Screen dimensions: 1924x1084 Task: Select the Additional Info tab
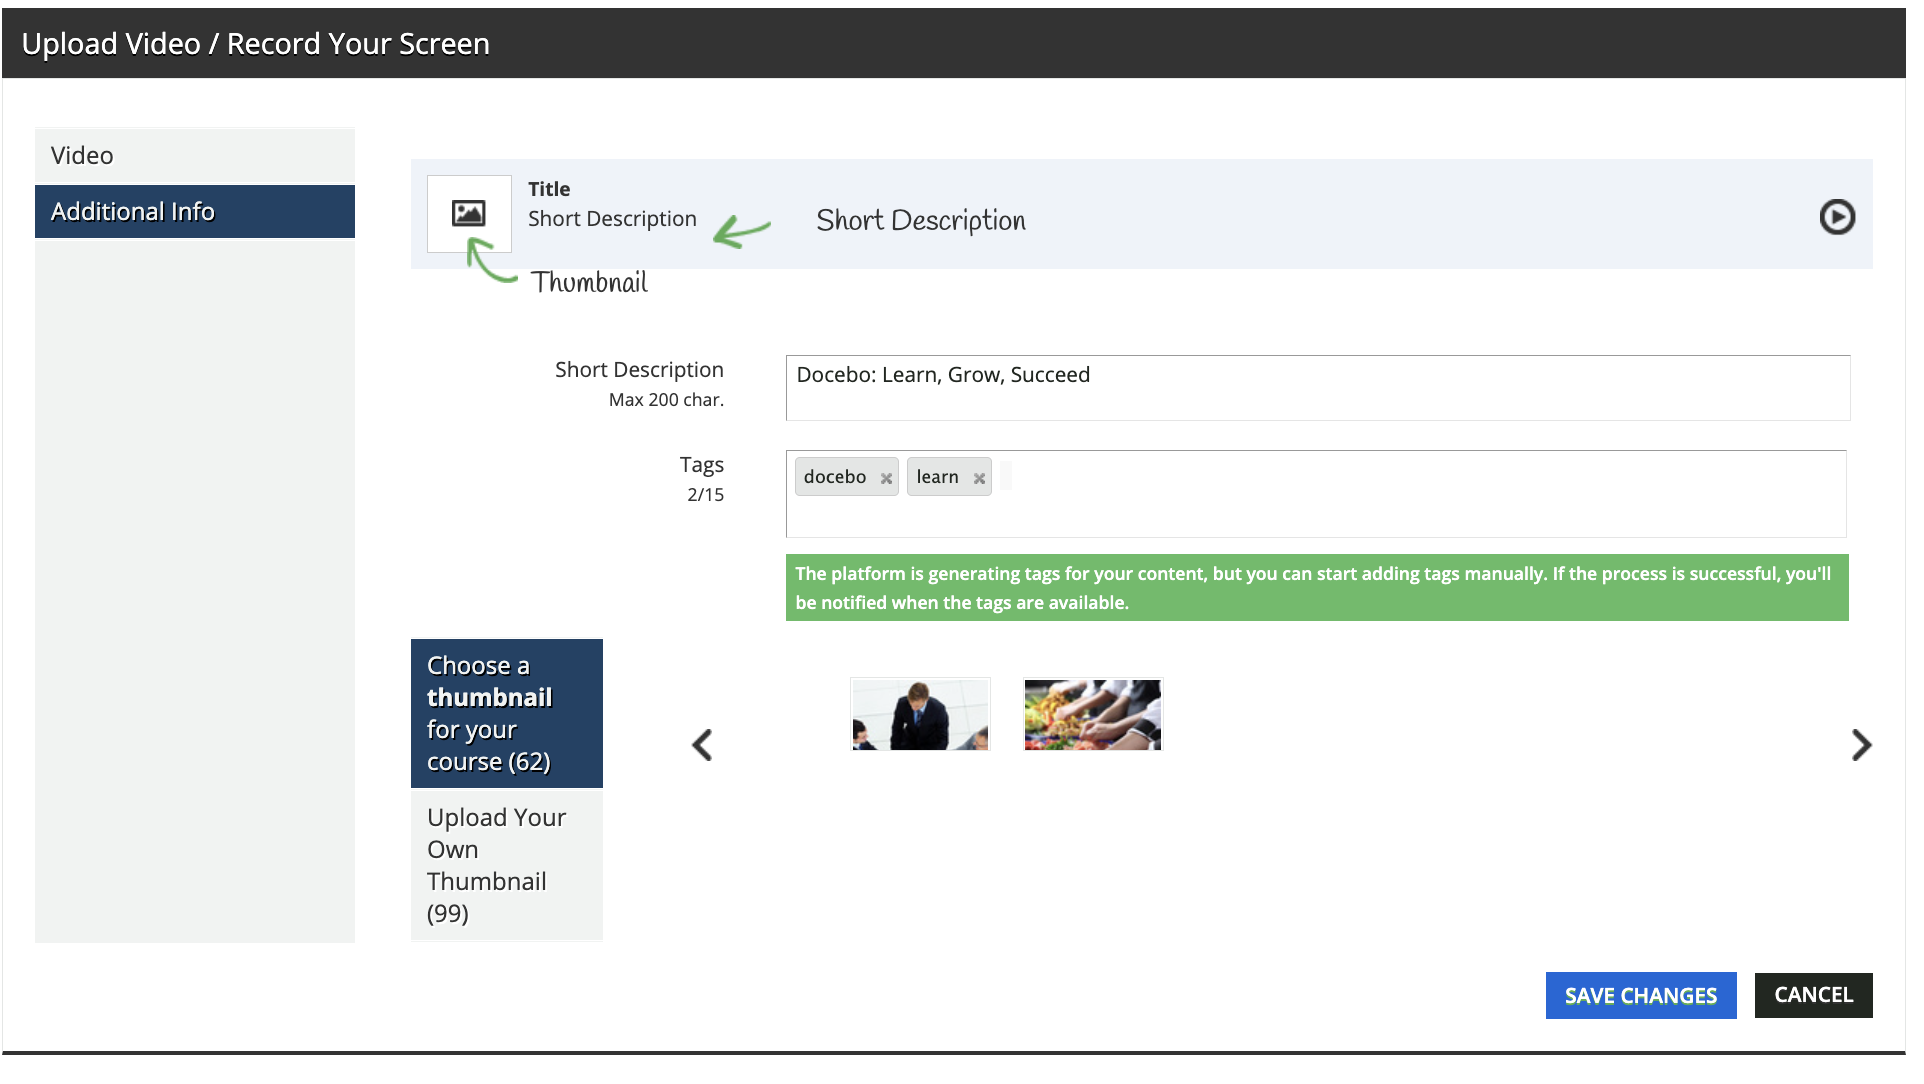194,211
